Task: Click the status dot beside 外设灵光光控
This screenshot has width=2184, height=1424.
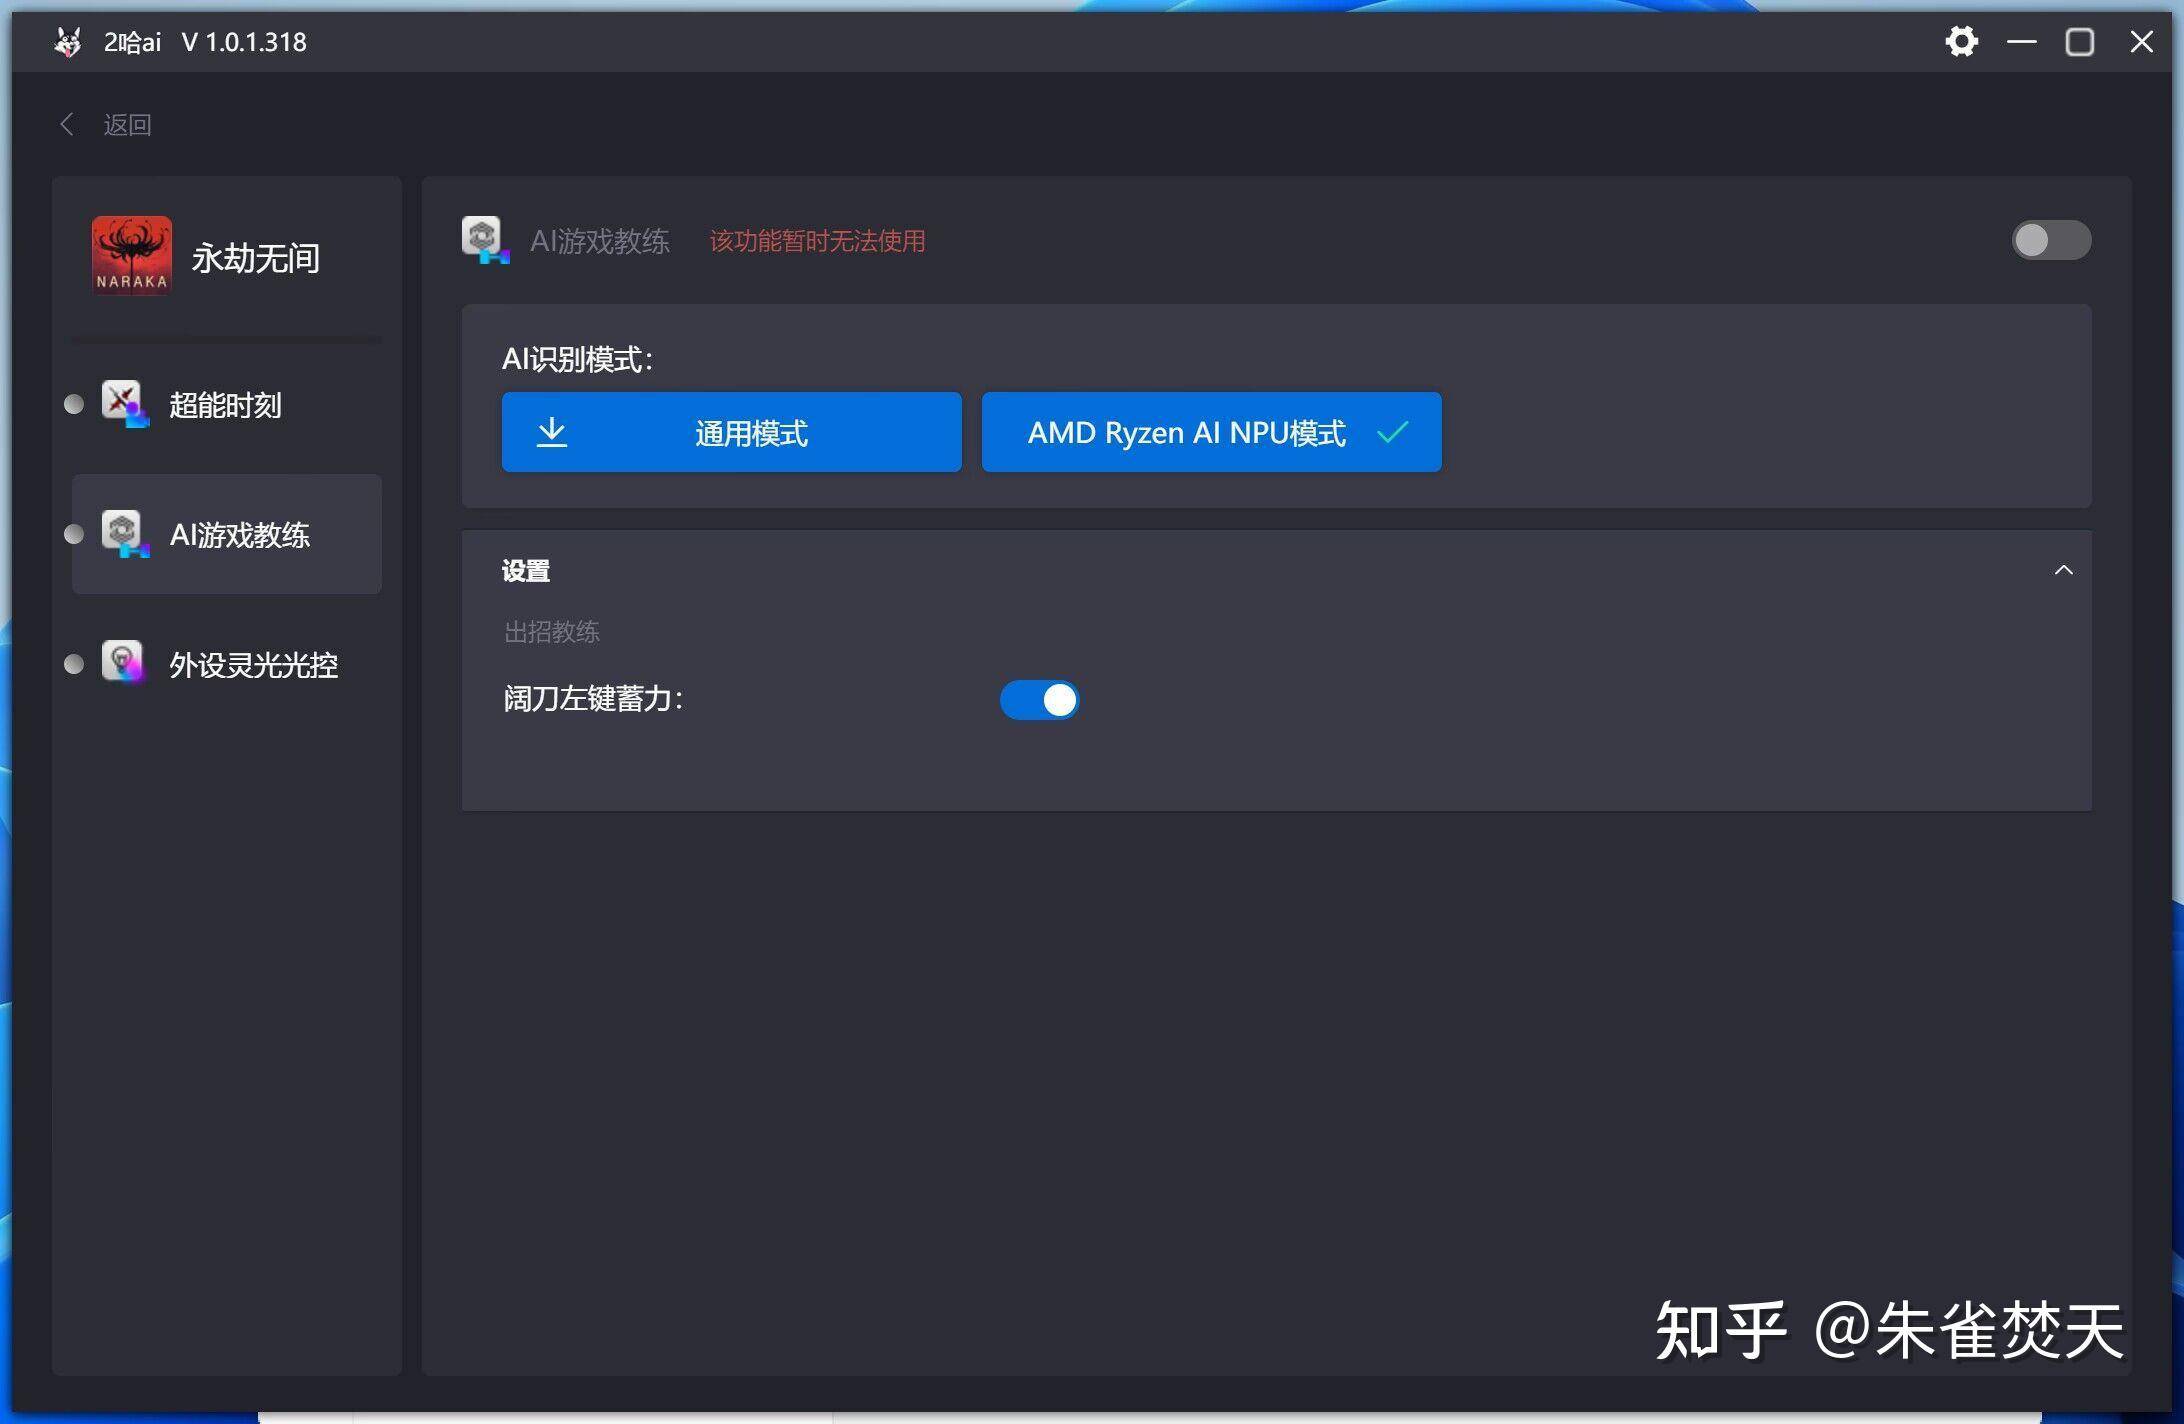Action: [x=74, y=664]
